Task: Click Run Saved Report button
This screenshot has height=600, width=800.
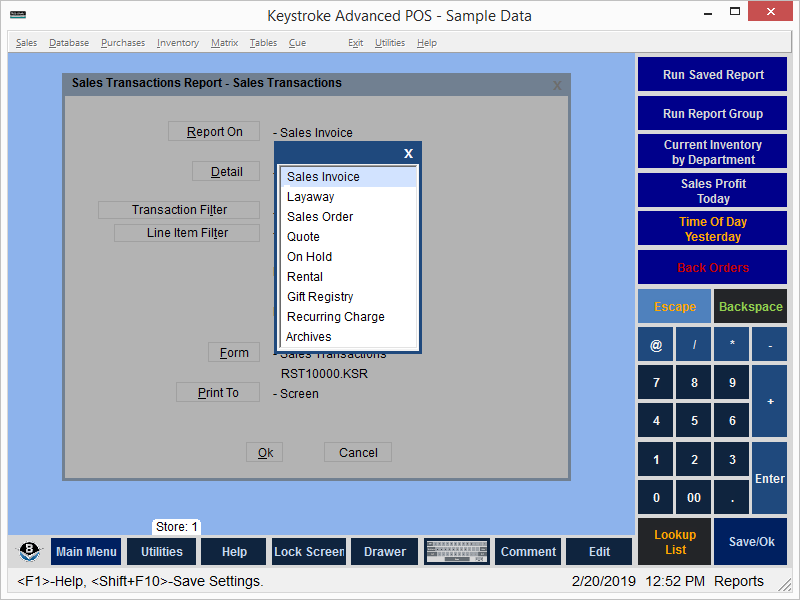Action: [x=712, y=75]
